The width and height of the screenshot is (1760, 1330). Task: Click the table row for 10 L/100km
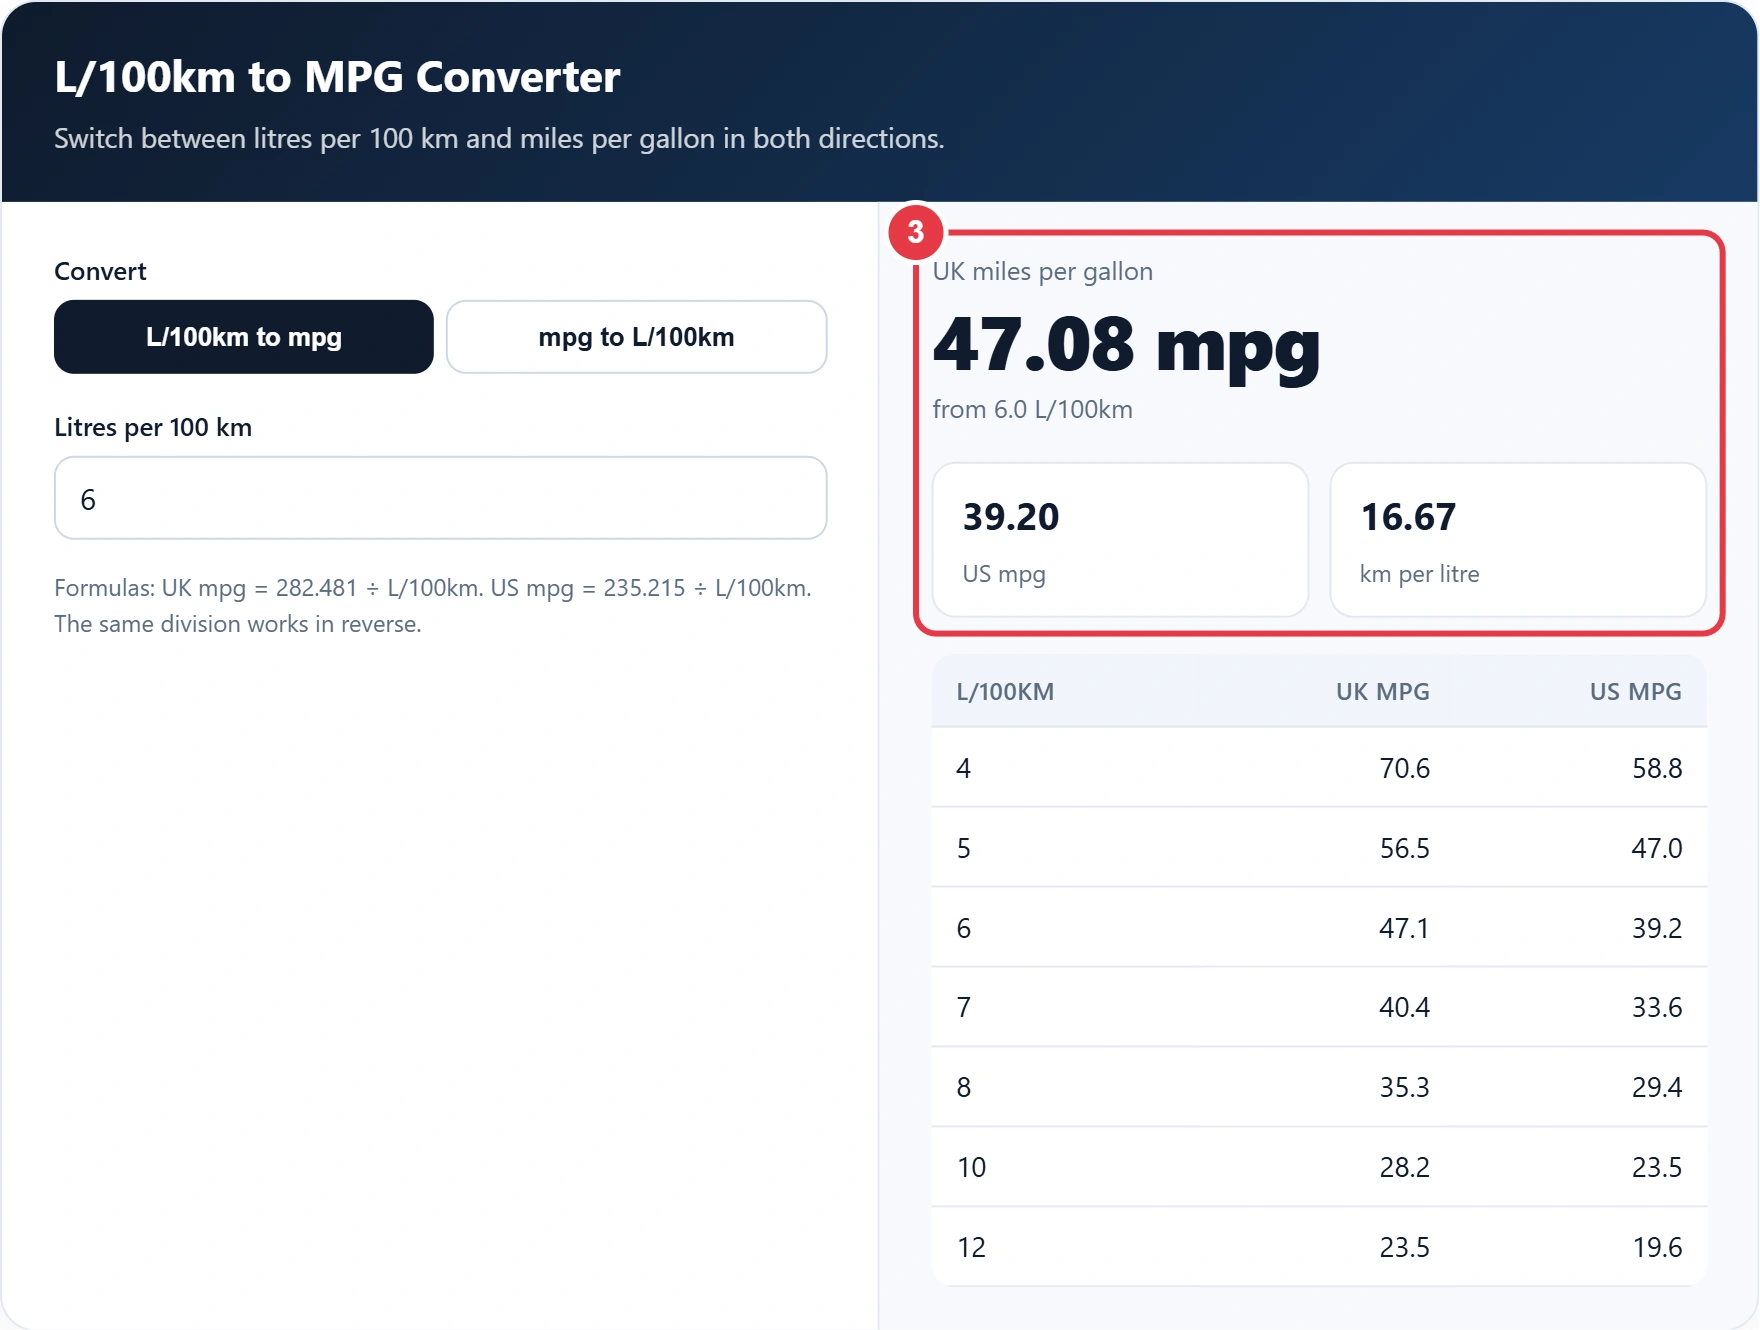click(1319, 1167)
